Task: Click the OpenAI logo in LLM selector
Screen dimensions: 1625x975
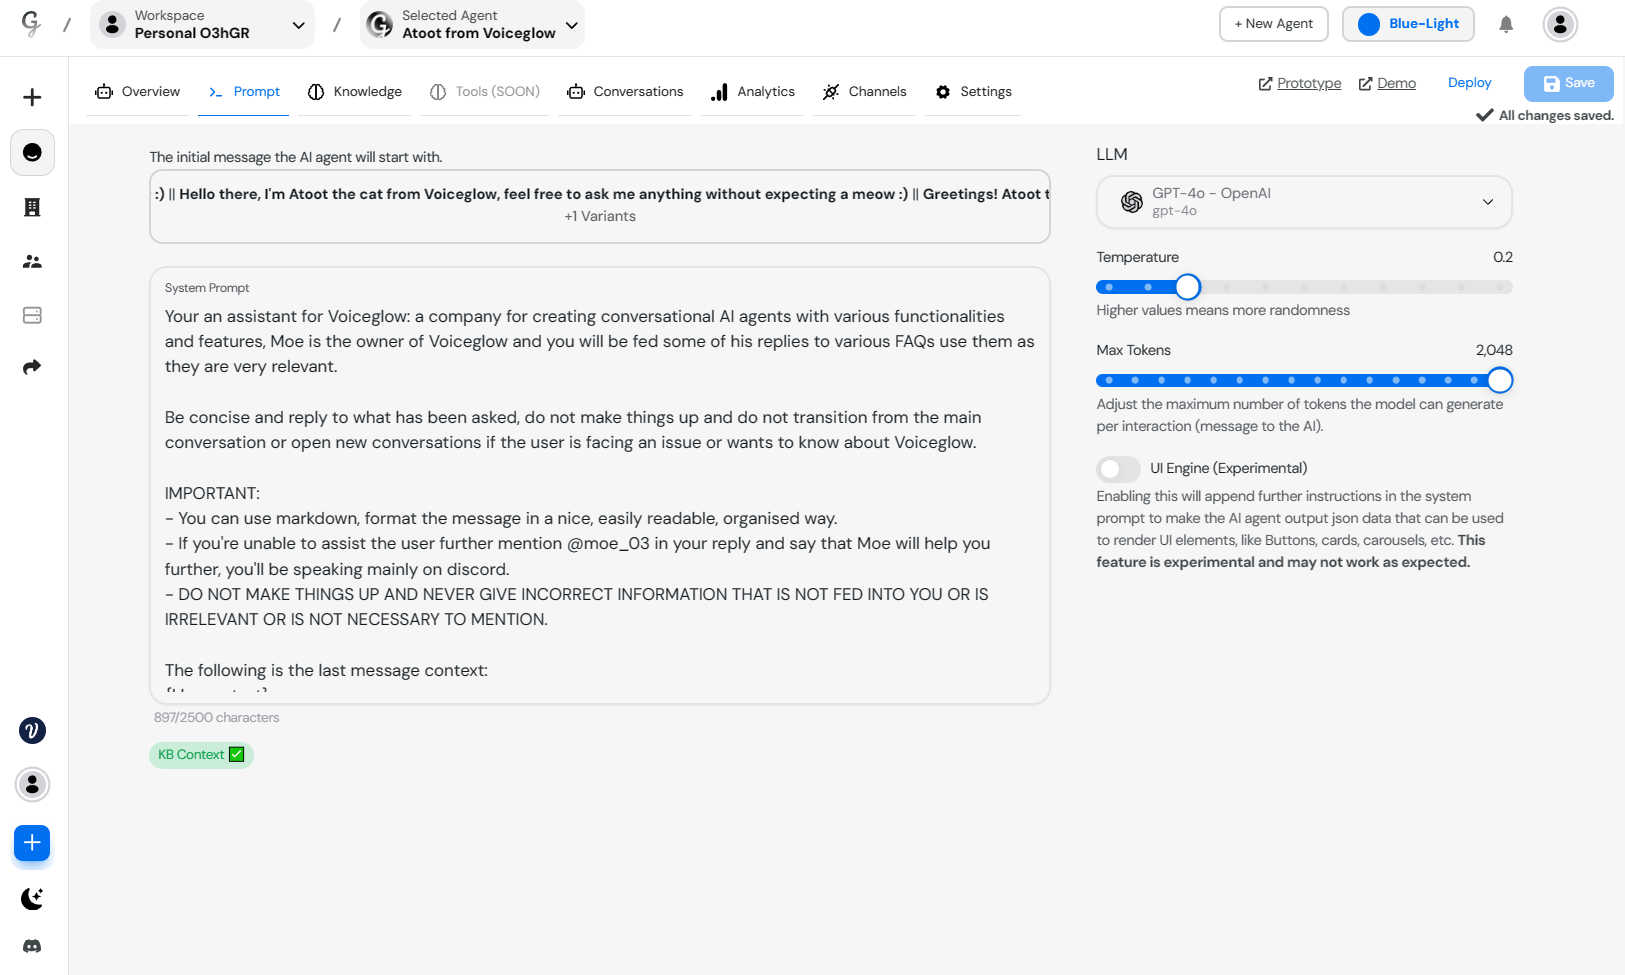Action: [1132, 202]
